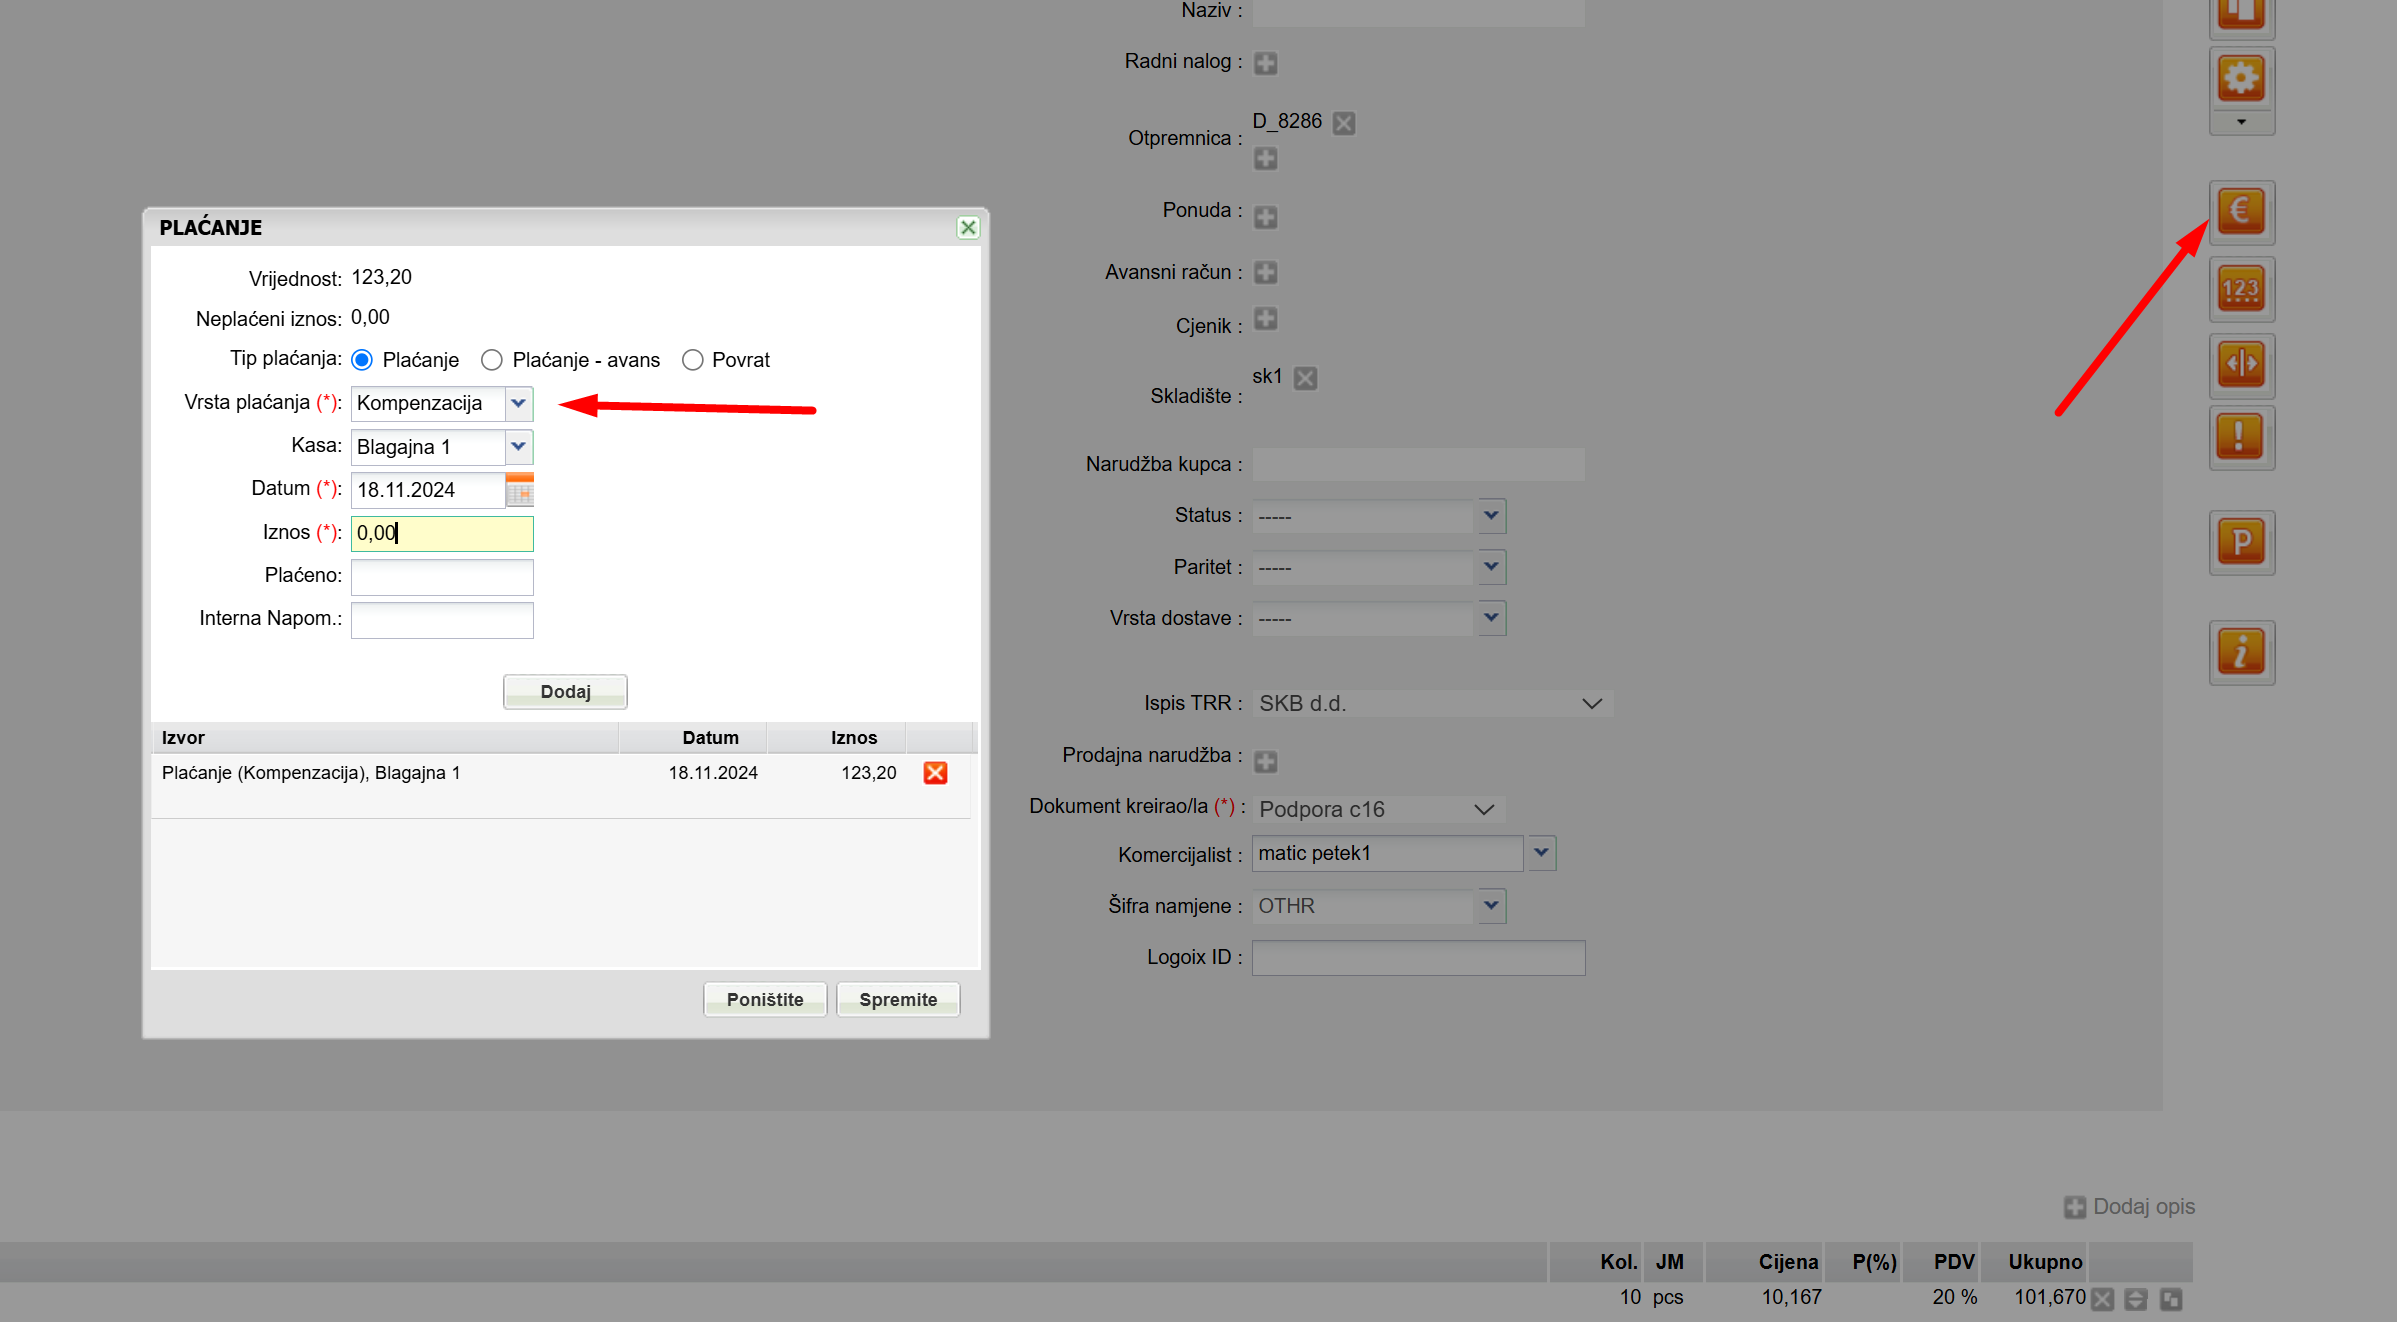Expand the Kasa Blagajna 1 dropdown

pyautogui.click(x=518, y=447)
